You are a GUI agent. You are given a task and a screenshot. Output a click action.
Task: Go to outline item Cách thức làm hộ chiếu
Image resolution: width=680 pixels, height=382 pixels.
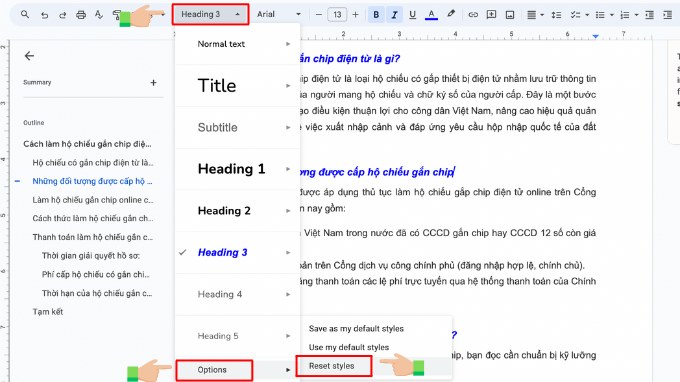(93, 218)
